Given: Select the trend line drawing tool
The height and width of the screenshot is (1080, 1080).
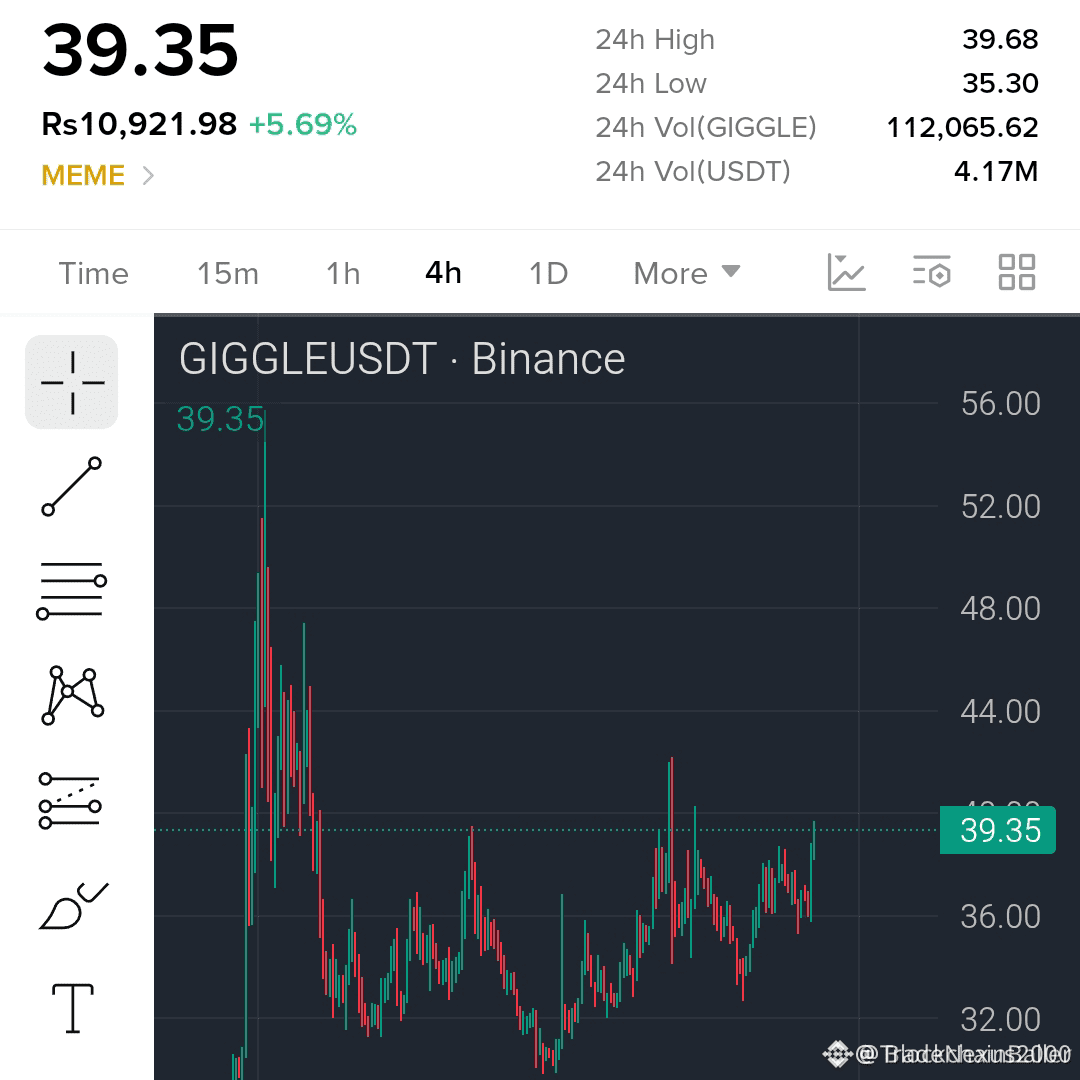Looking at the screenshot, I should coord(72,486).
